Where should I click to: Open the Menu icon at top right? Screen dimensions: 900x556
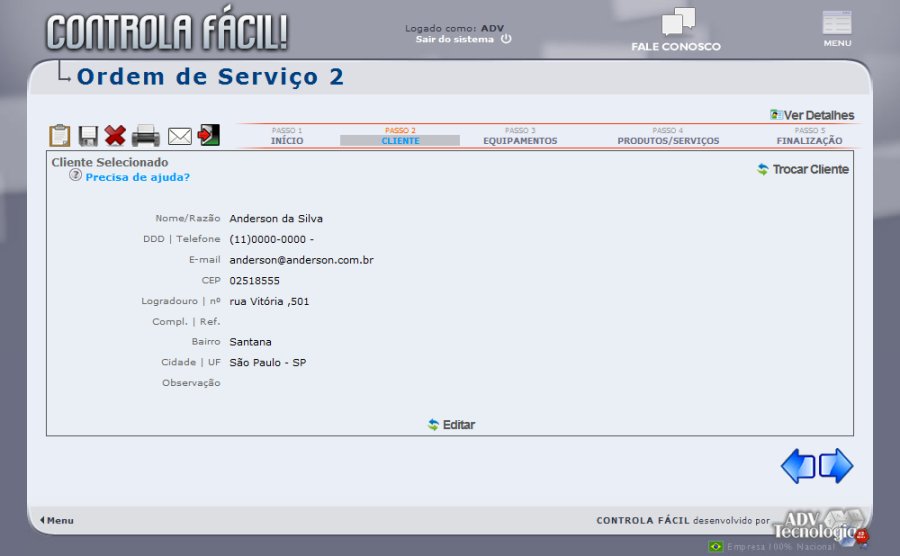pyautogui.click(x=837, y=29)
